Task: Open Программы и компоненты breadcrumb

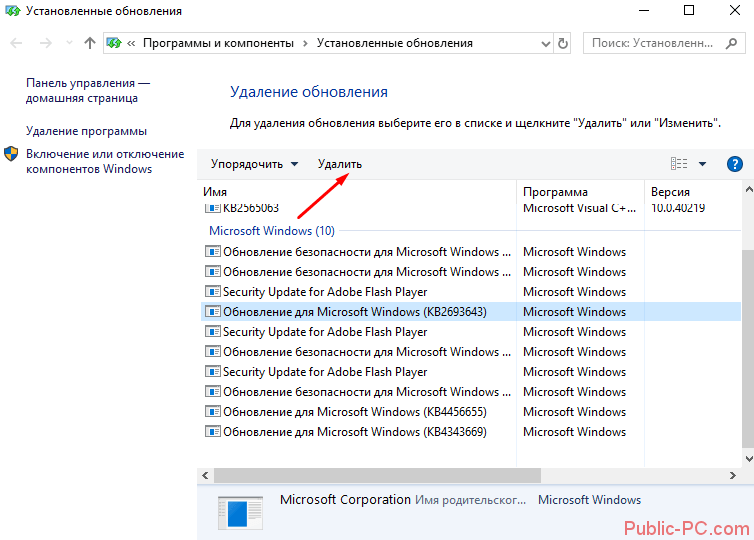Action: (x=218, y=43)
